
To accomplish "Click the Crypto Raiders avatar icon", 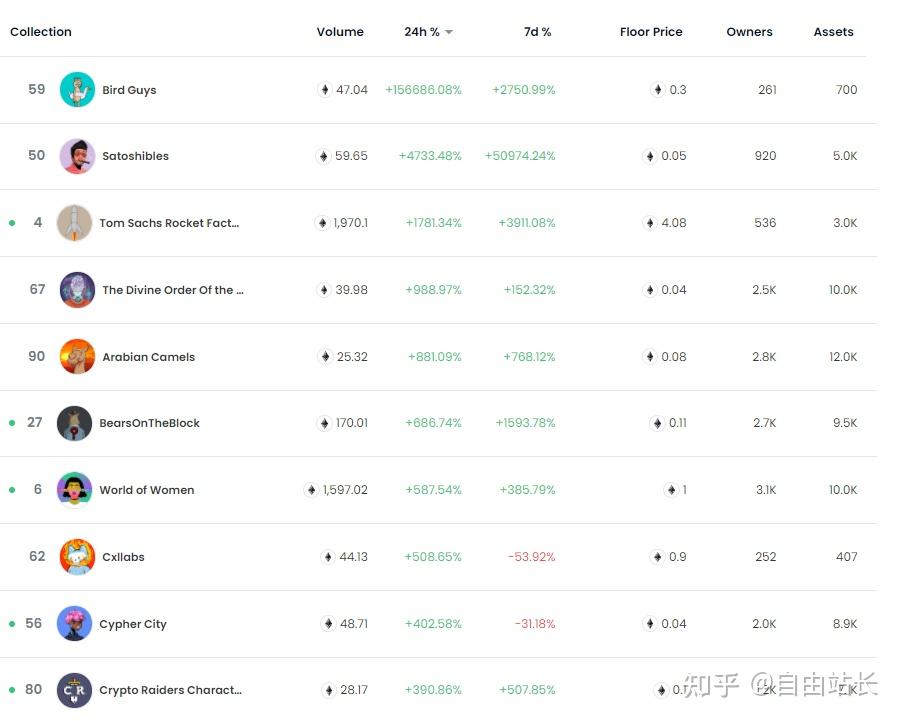I will tap(74, 690).
